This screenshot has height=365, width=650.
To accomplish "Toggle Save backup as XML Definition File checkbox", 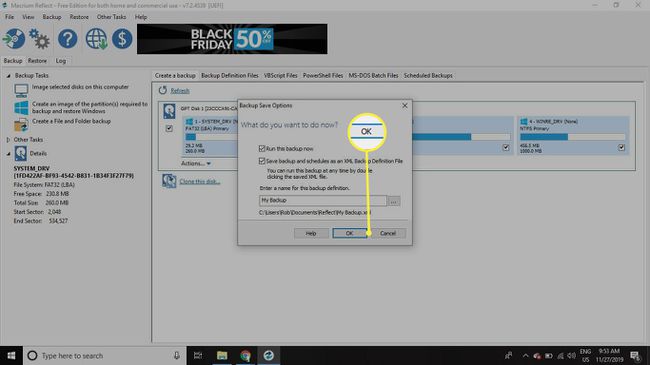I will click(x=262, y=161).
